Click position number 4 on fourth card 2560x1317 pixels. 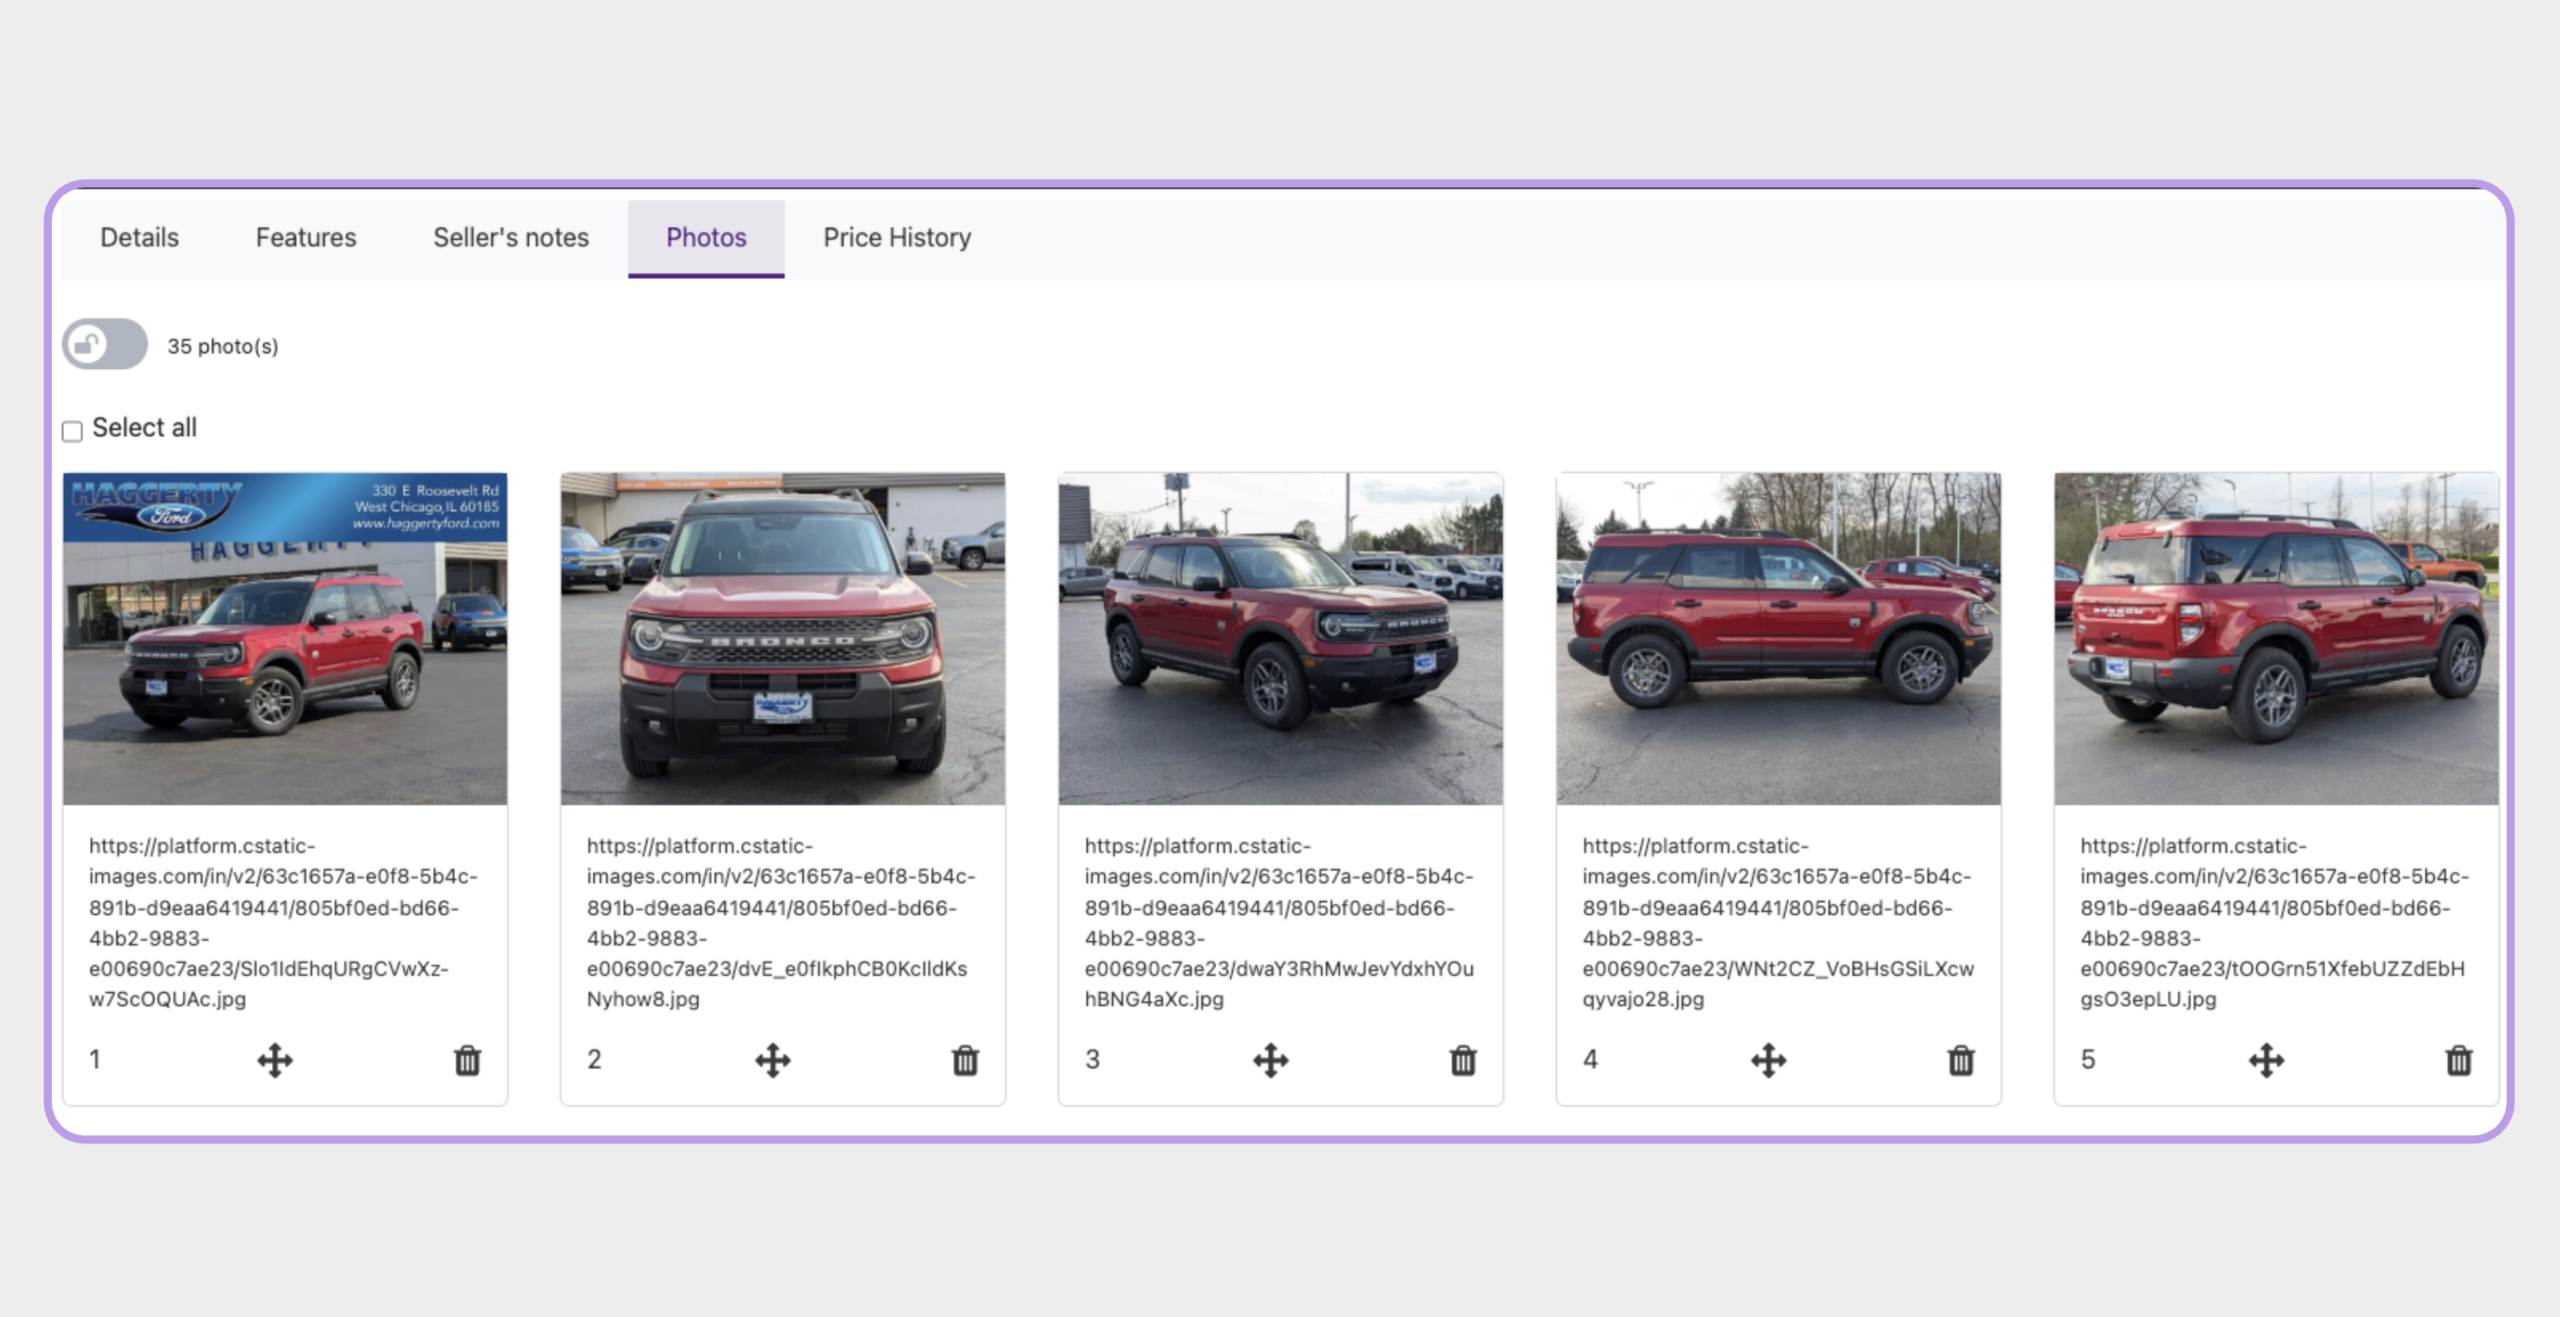(1590, 1059)
